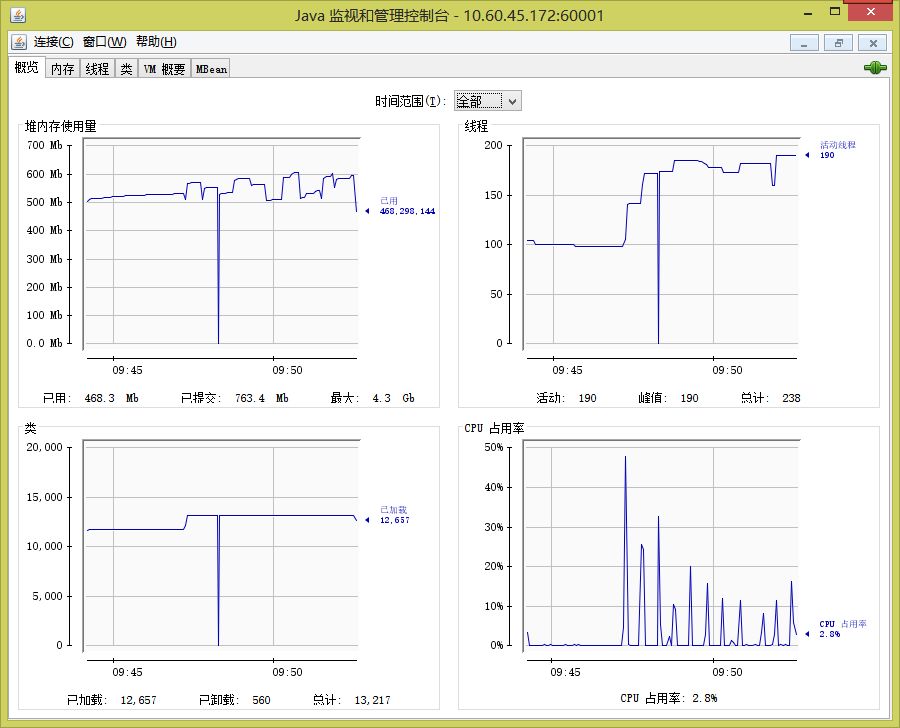Click the 峰值: 190 thread value
This screenshot has height=728, width=900.
668,398
